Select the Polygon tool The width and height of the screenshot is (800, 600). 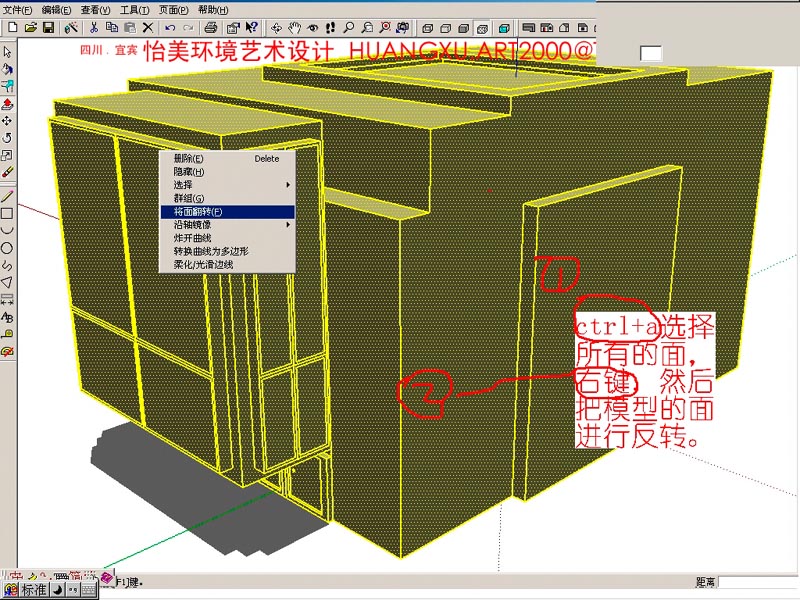(7, 282)
